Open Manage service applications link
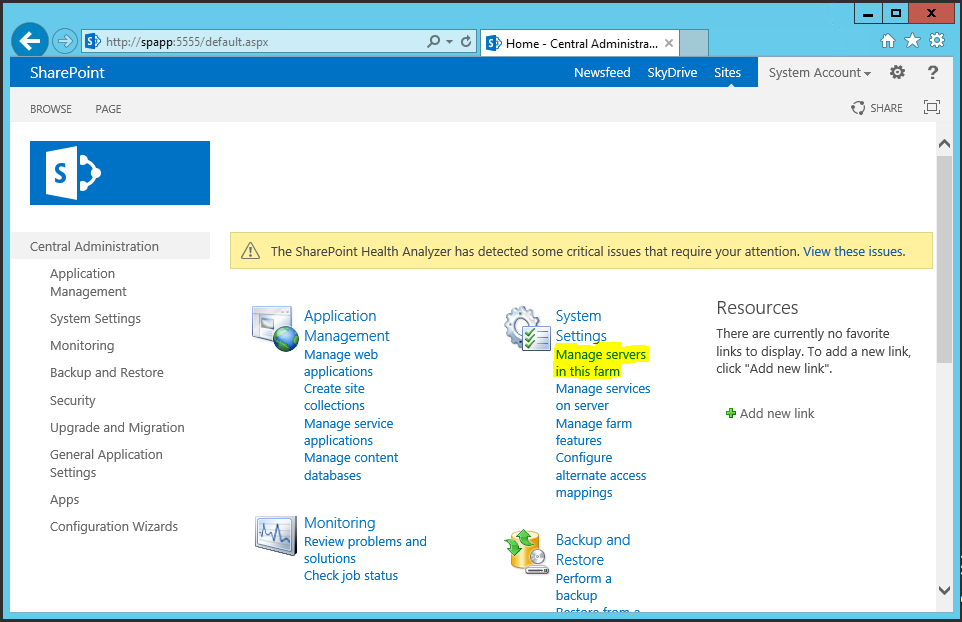The image size is (962, 622). (x=348, y=432)
